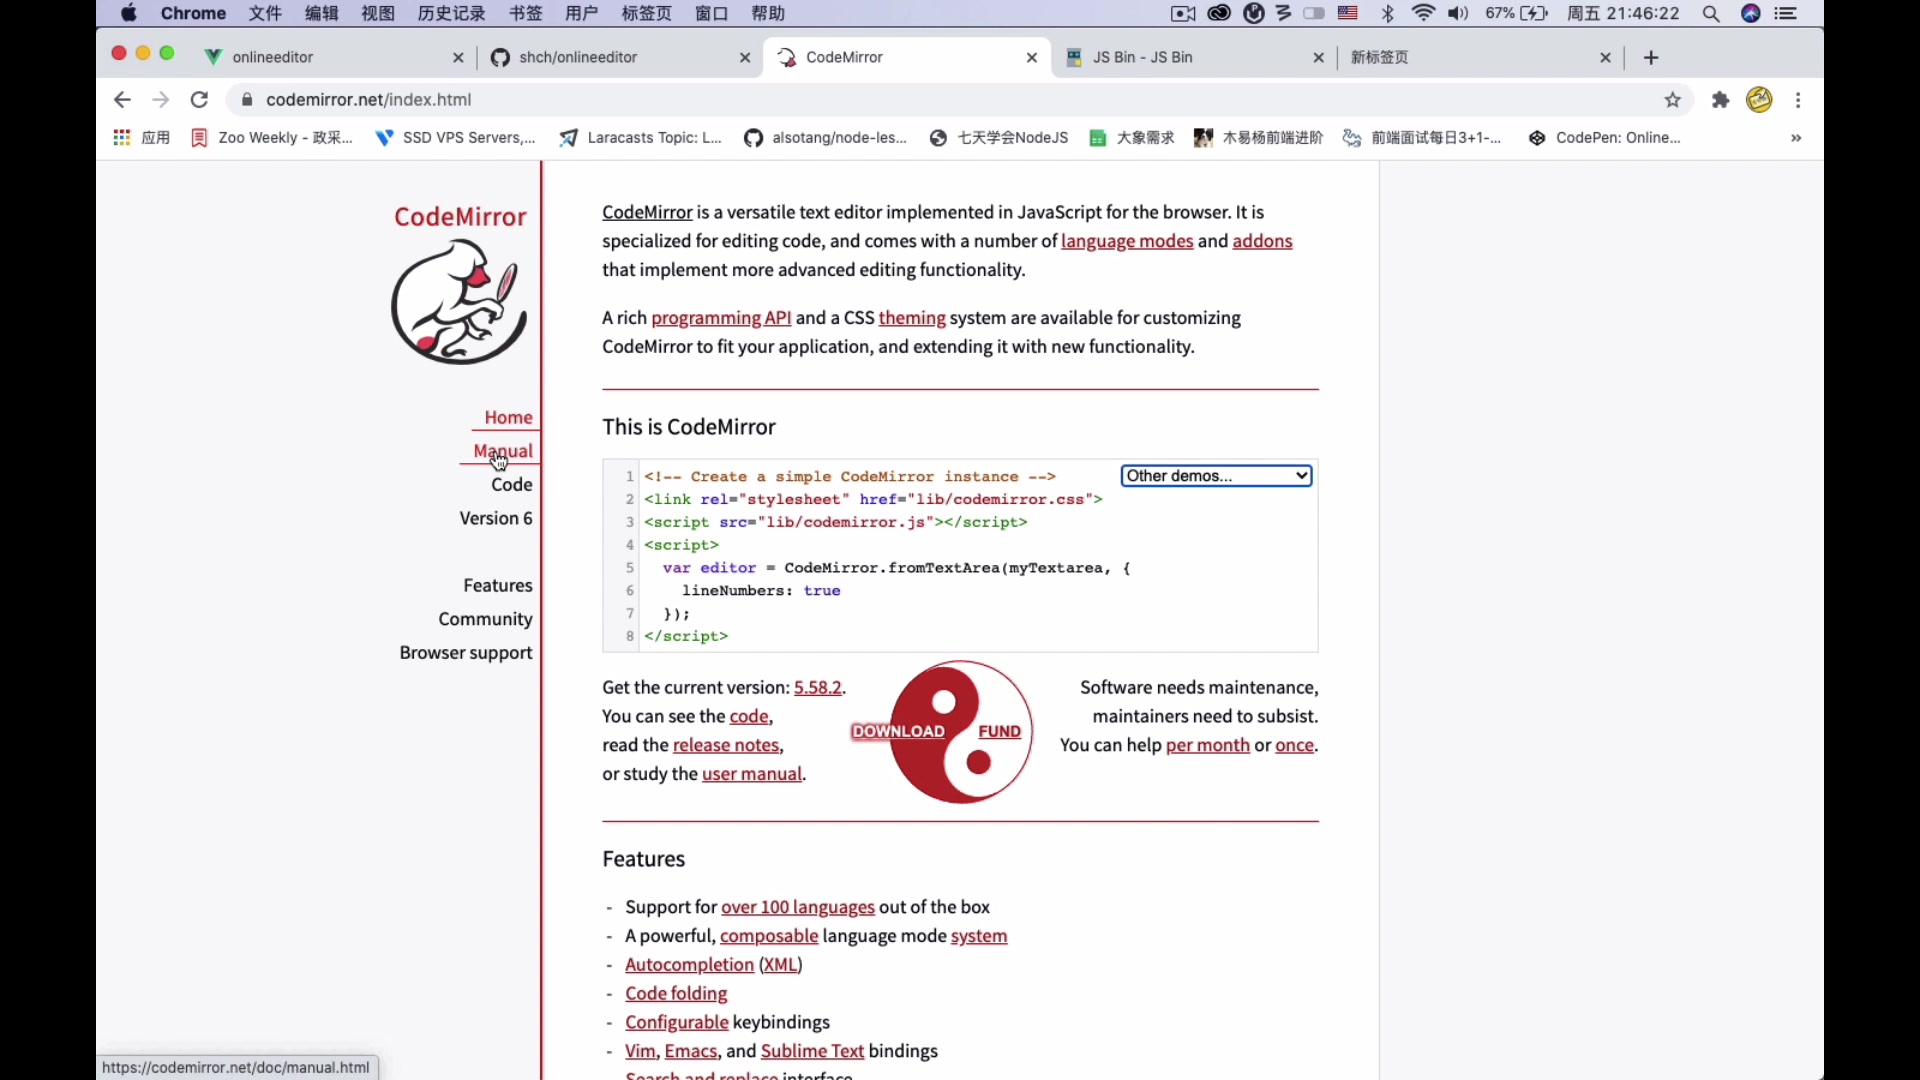Close the JS Bin tab
1920x1080 pixels.
(x=1319, y=58)
